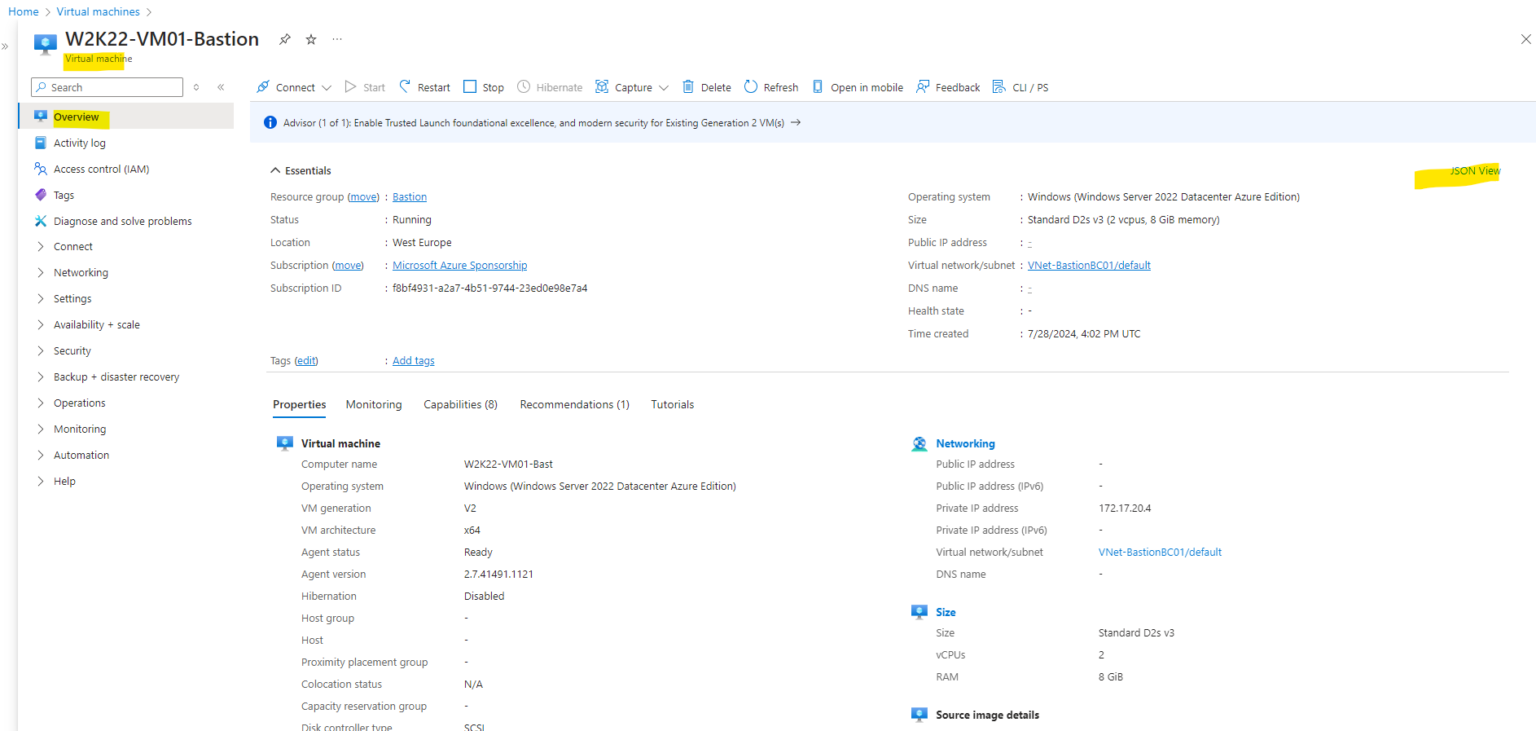
Task: Click the sidebar Search field
Action: tap(106, 87)
